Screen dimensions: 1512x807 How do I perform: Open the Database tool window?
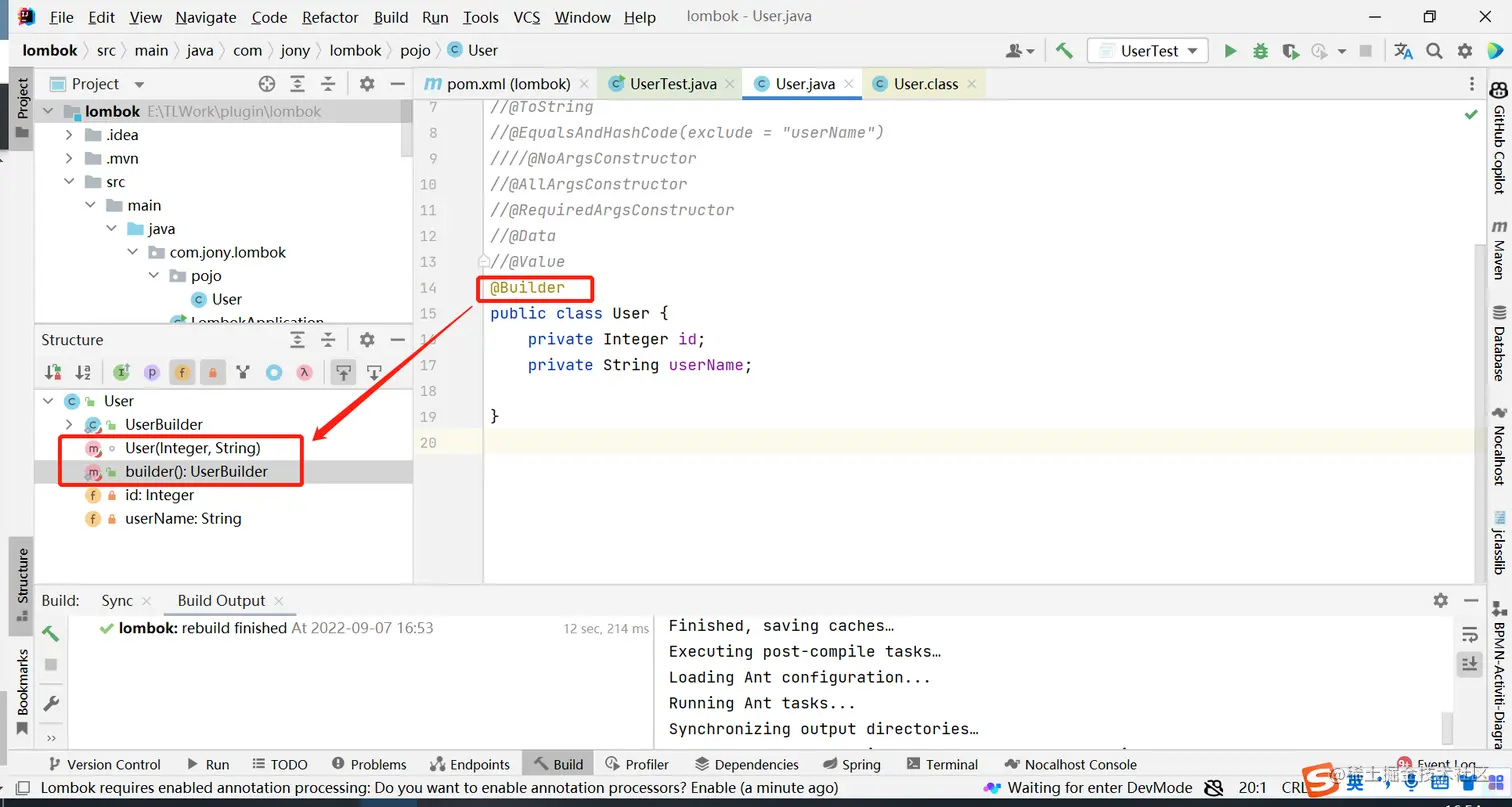coord(1499,343)
